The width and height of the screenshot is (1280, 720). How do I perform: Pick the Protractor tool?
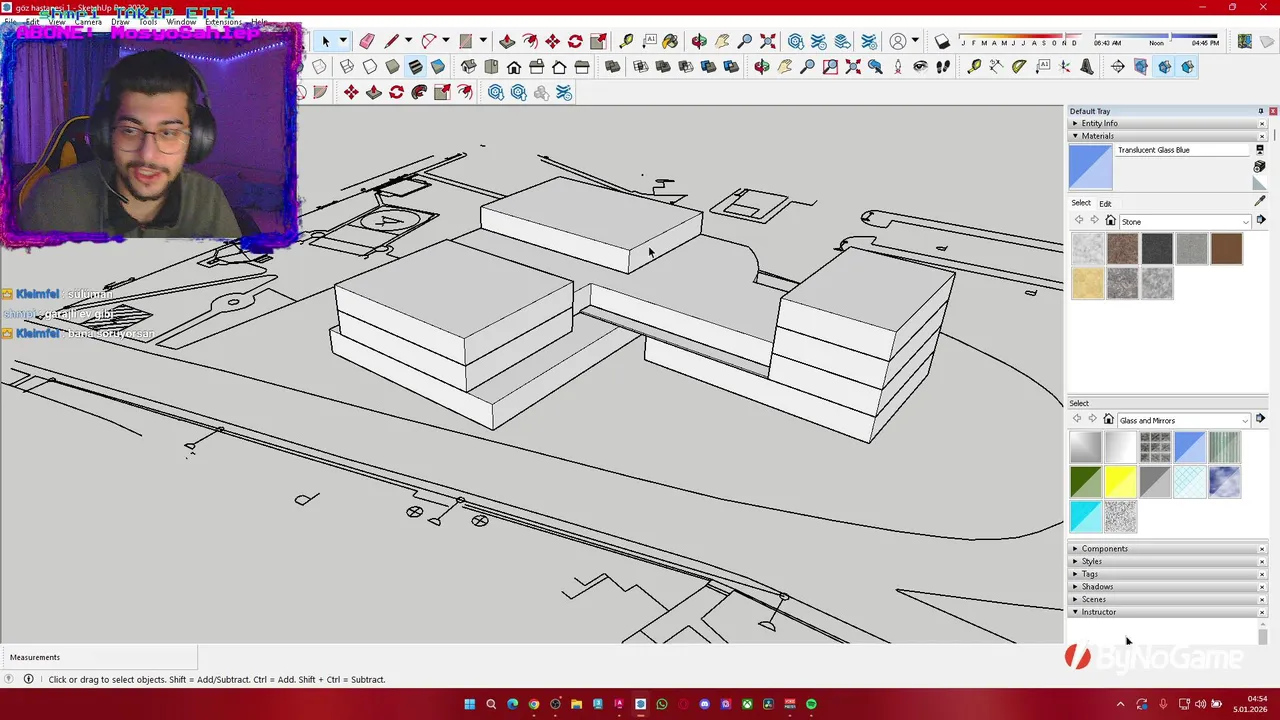(1019, 67)
